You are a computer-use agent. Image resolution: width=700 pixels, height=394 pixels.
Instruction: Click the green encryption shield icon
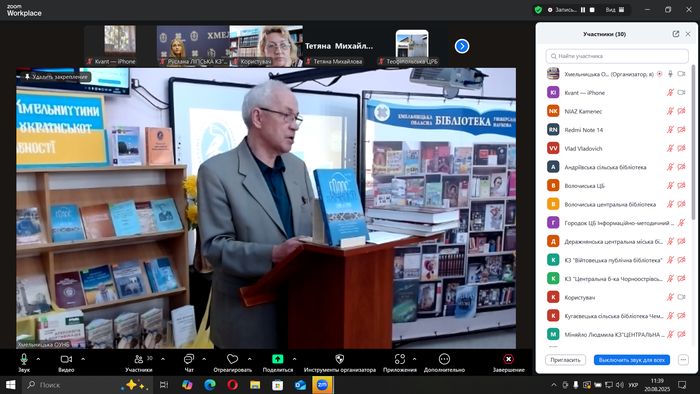point(538,9)
